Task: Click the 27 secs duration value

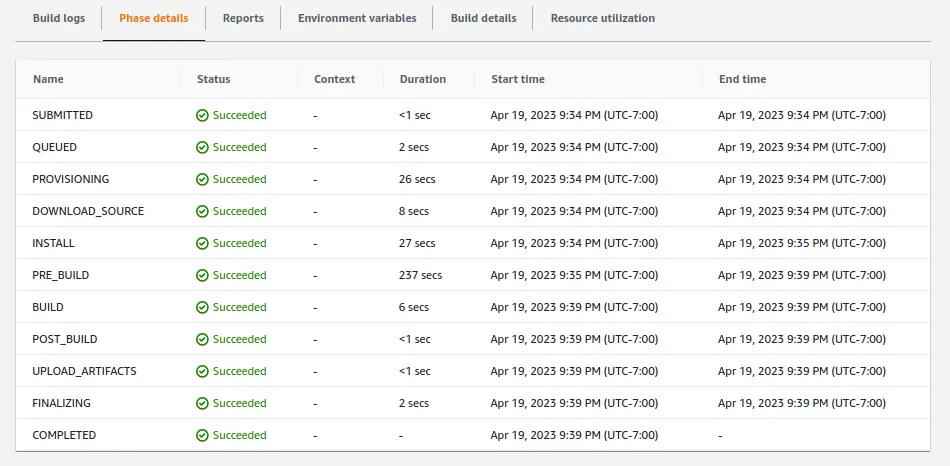Action: point(417,244)
